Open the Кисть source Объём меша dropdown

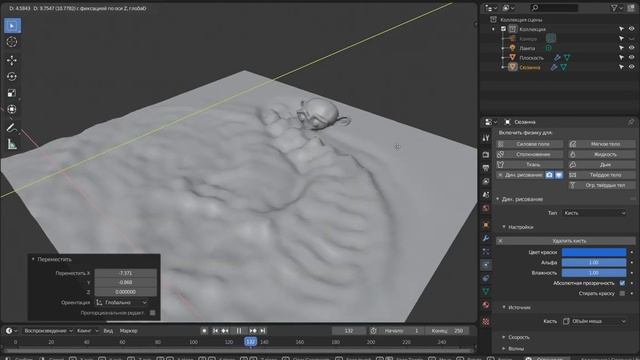point(594,321)
